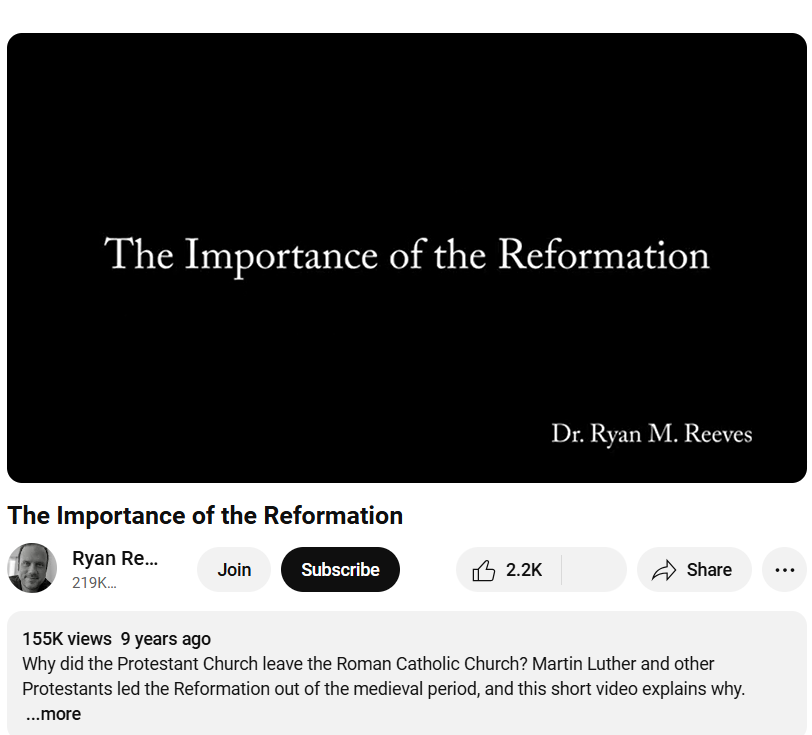This screenshot has width=812, height=735.
Task: Subscribe to the channel
Action: 340,570
